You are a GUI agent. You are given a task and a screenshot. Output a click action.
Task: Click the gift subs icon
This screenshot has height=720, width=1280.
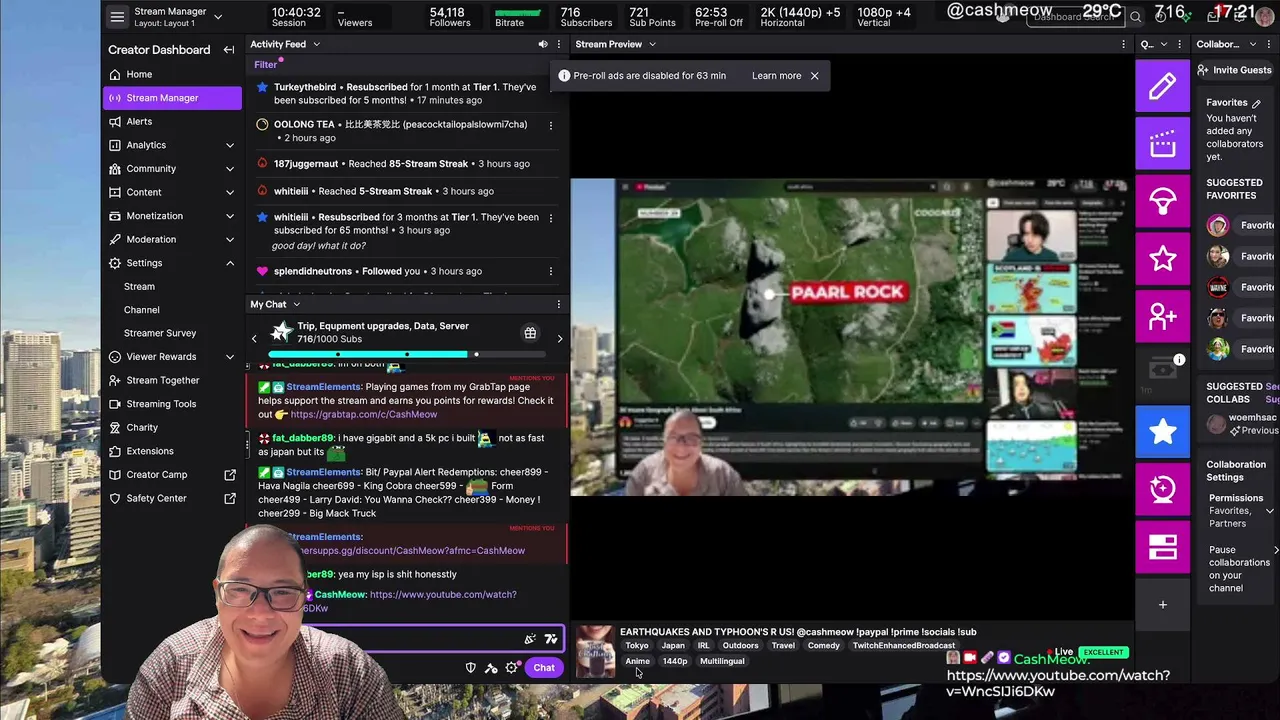pos(530,333)
